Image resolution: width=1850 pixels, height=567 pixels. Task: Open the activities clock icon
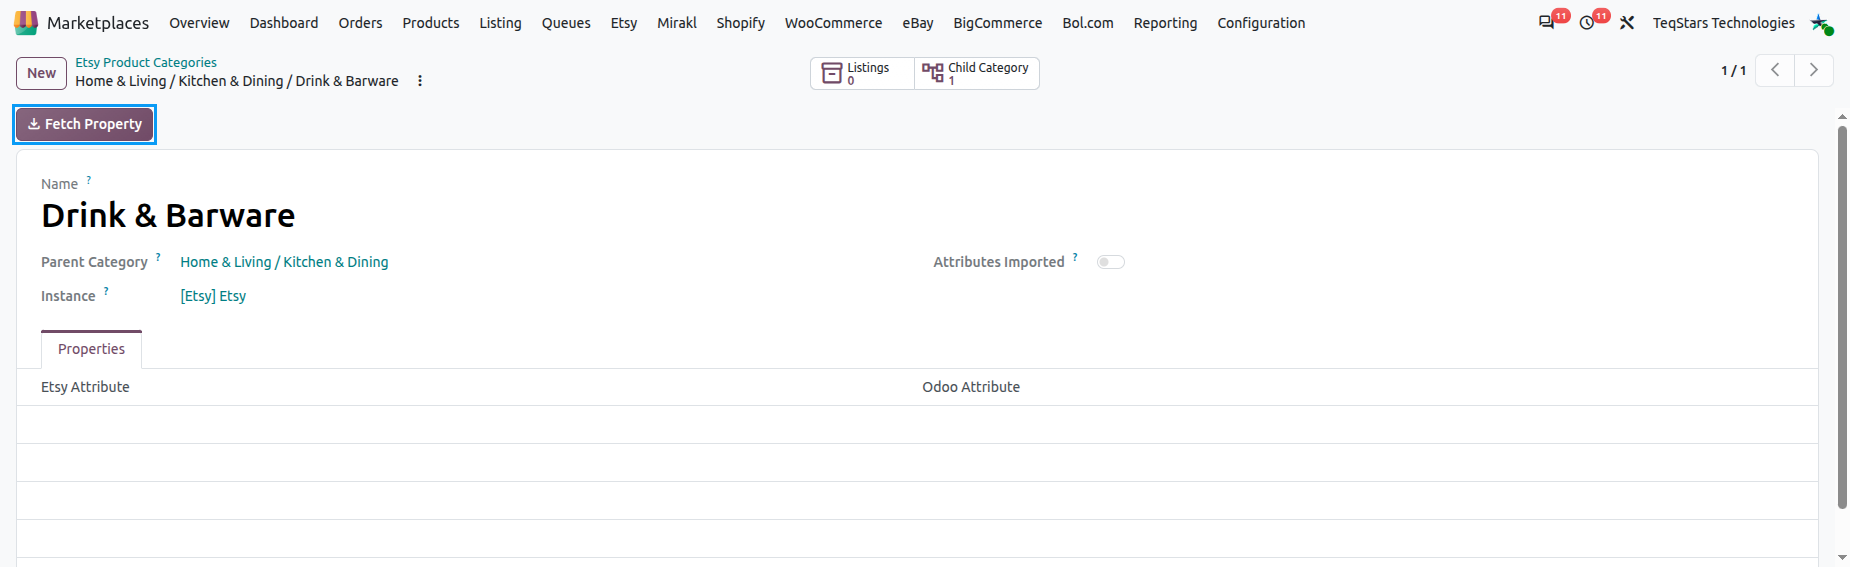click(1587, 22)
